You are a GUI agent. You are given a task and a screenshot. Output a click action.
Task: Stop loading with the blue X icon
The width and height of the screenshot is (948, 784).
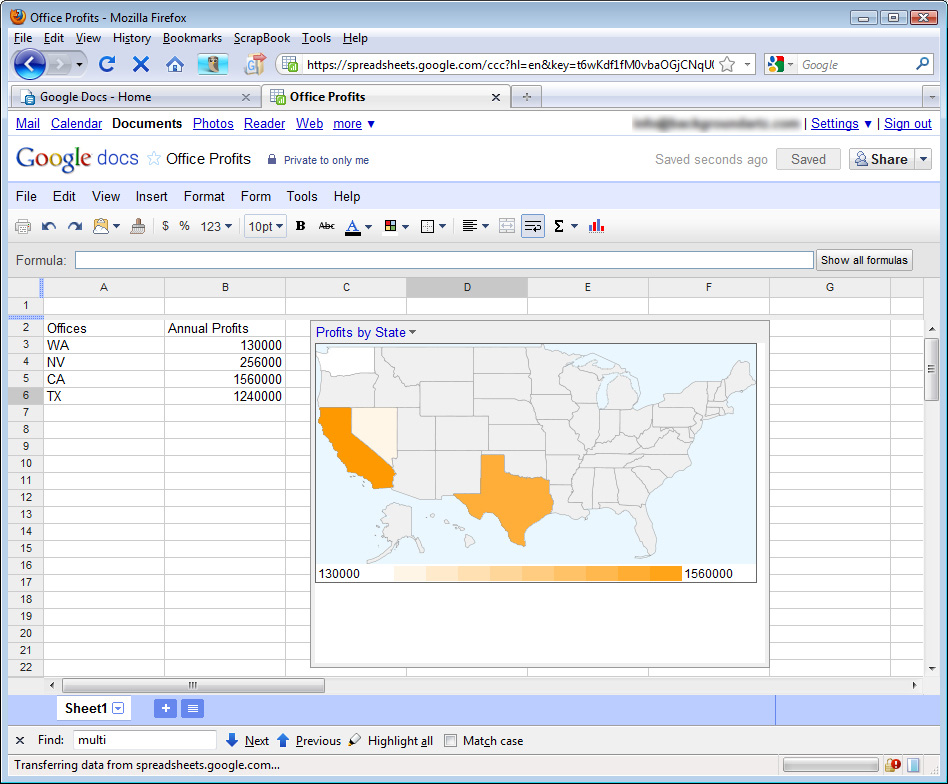[141, 64]
